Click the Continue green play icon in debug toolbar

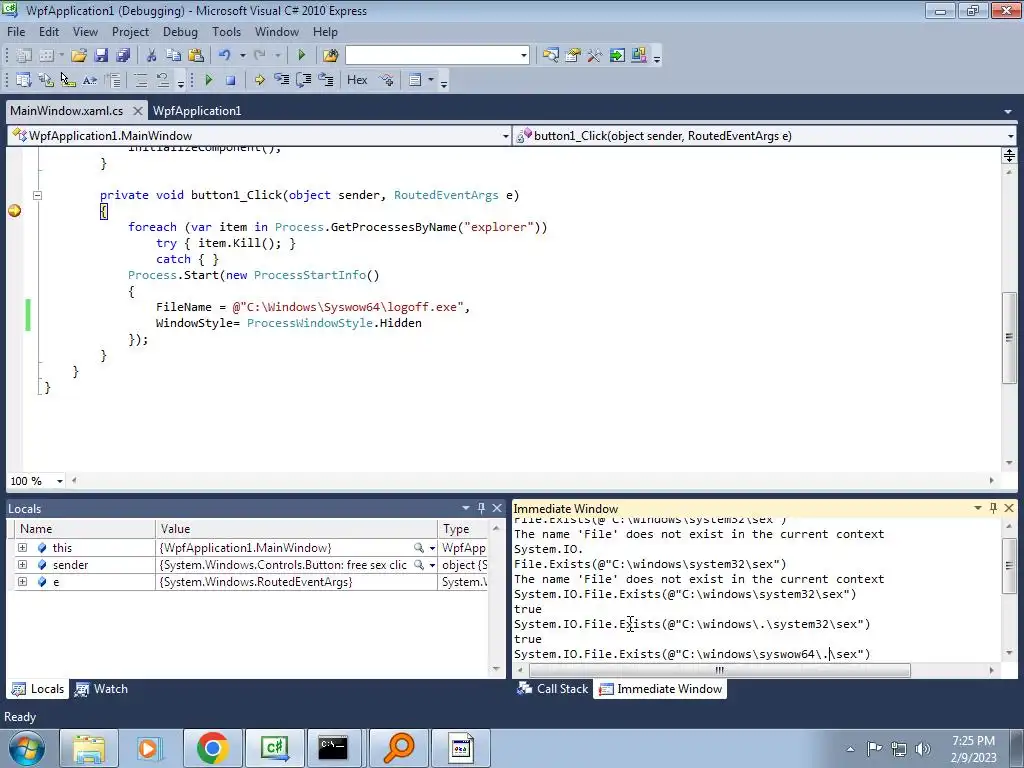(209, 80)
